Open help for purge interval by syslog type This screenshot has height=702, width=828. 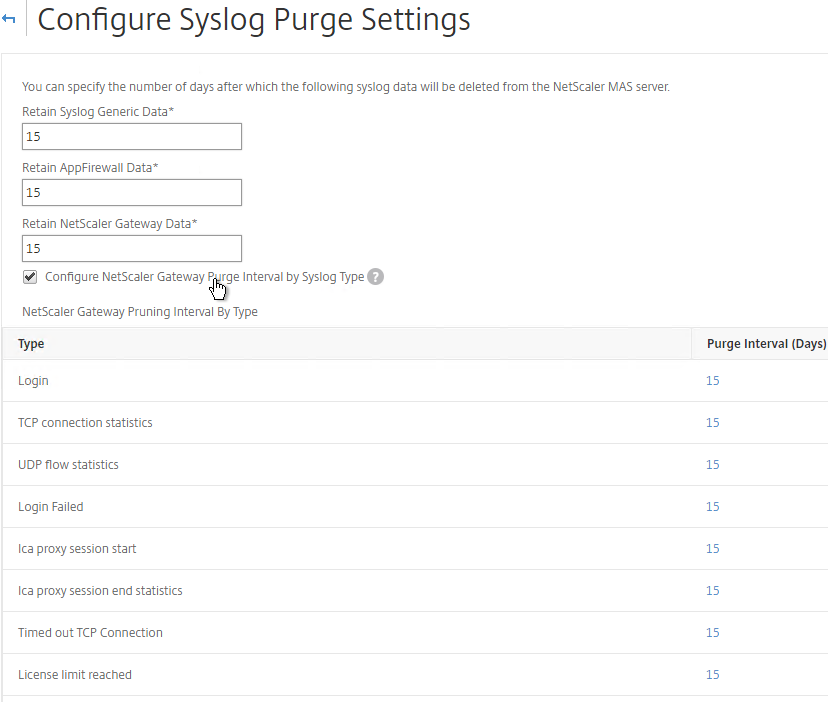point(375,277)
